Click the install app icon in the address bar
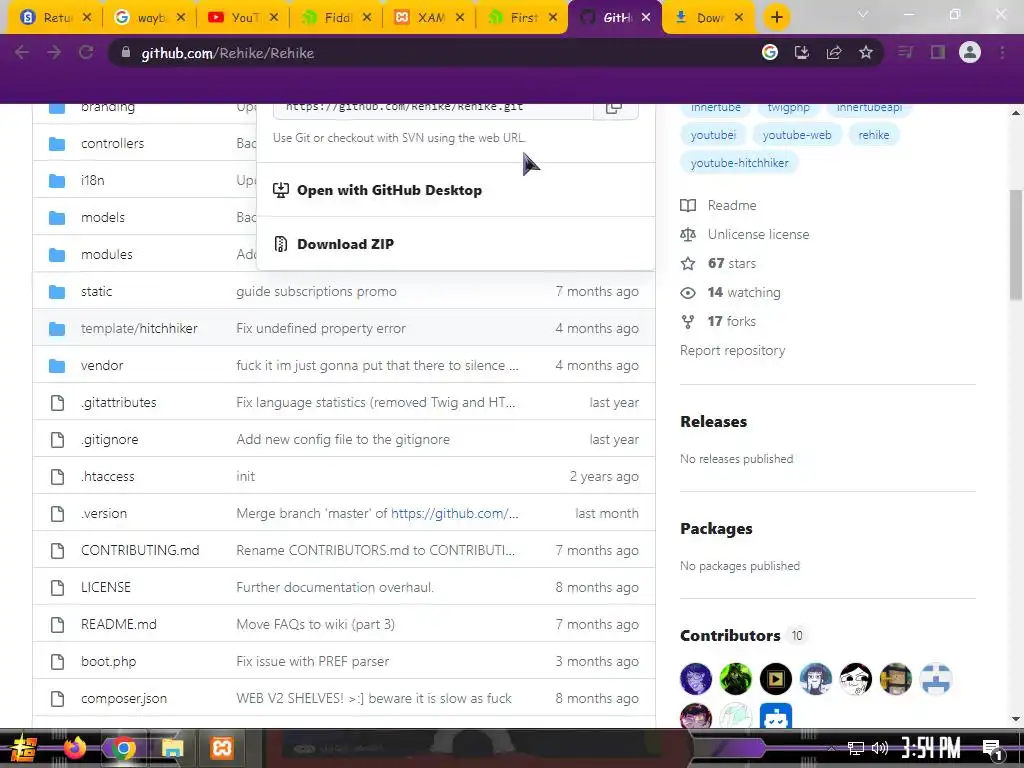Image resolution: width=1024 pixels, height=768 pixels. pos(802,53)
